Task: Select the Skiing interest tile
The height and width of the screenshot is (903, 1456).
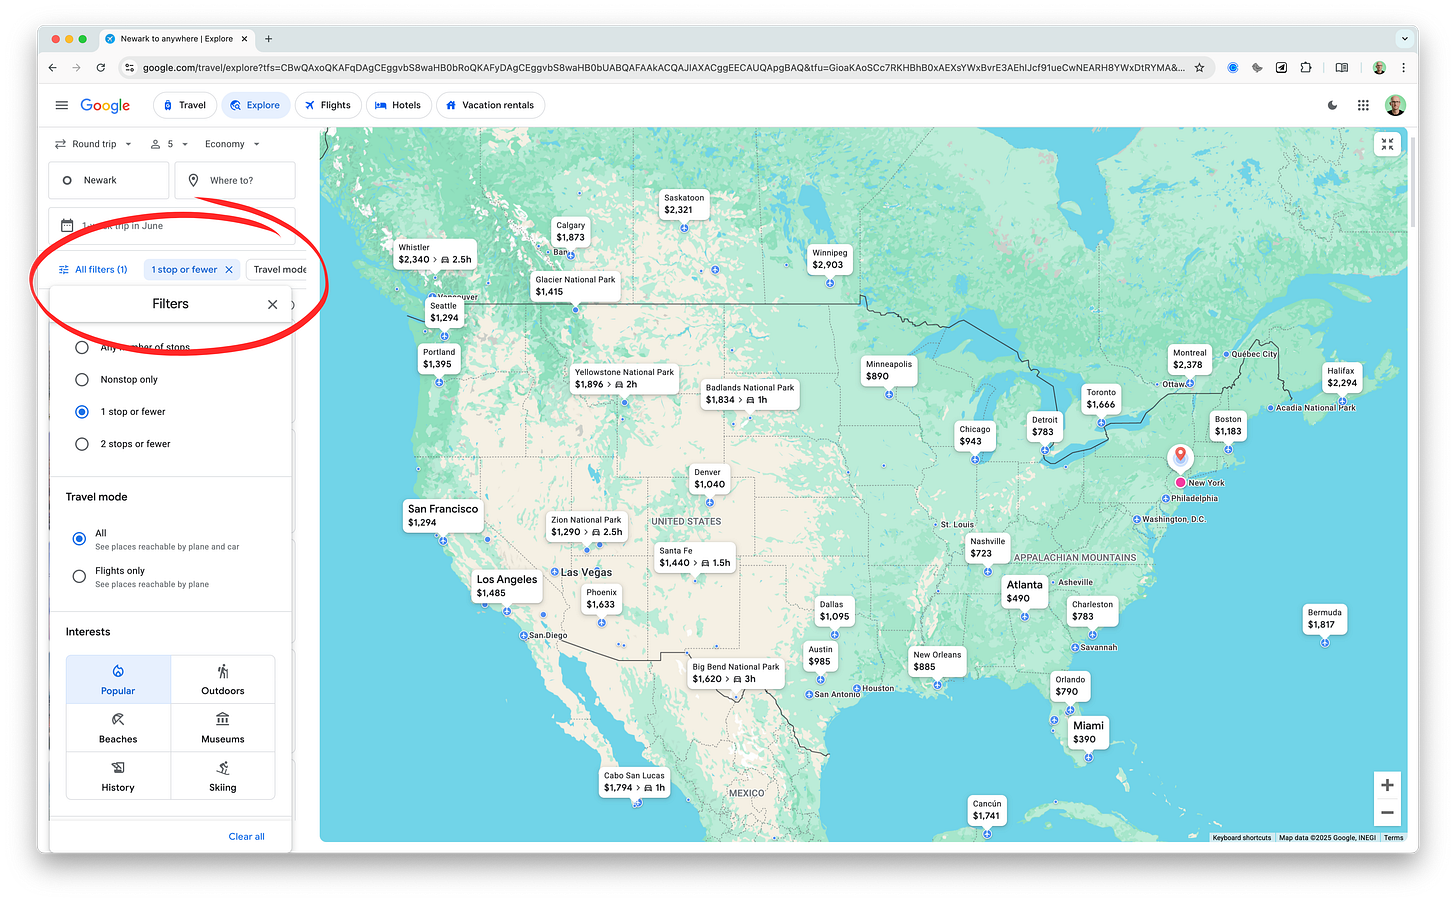Action: pos(223,776)
